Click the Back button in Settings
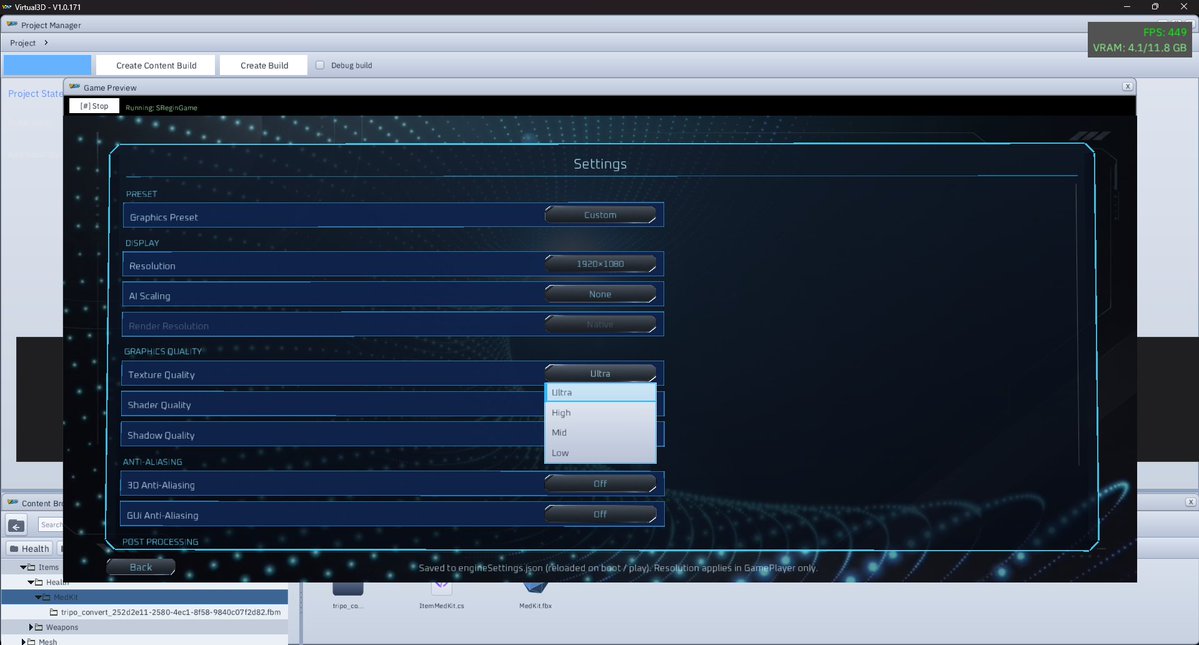The width and height of the screenshot is (1199, 645). [141, 567]
